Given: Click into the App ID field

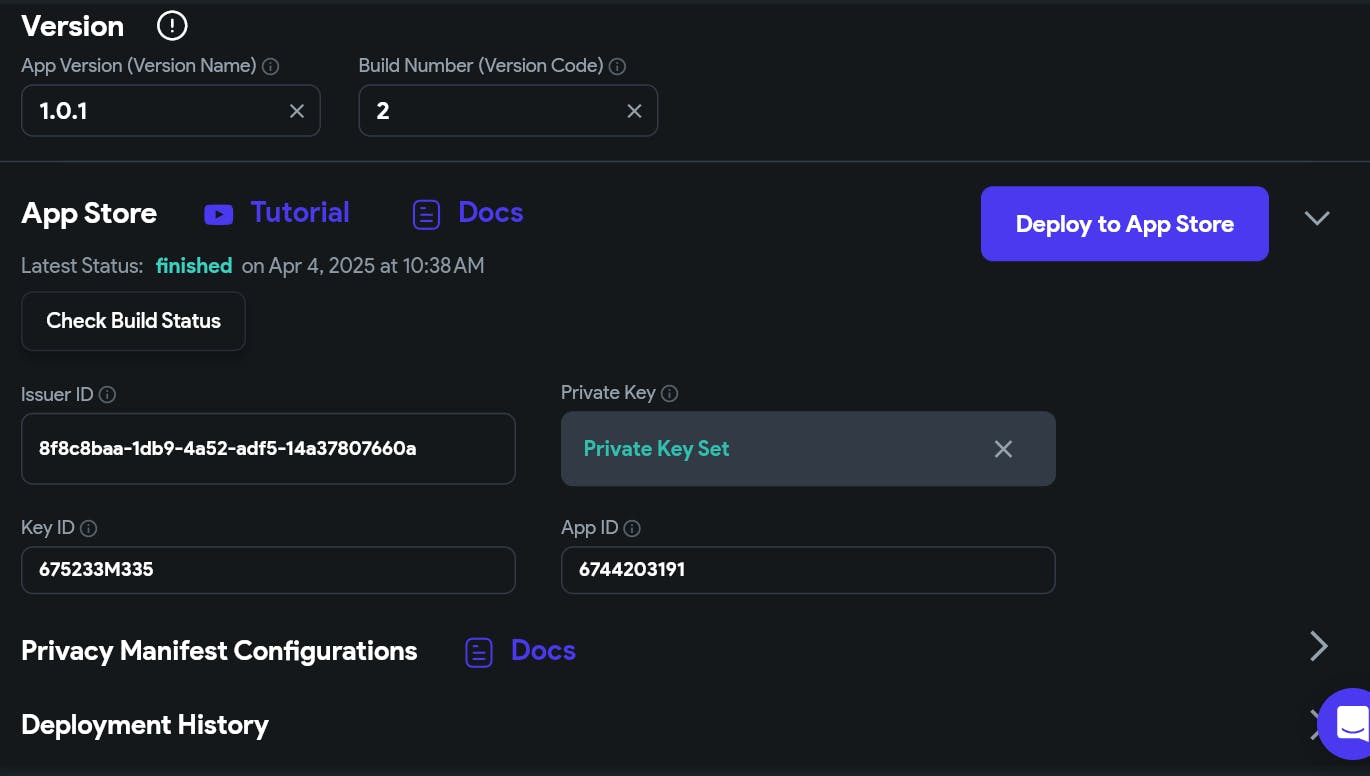Looking at the screenshot, I should (808, 570).
